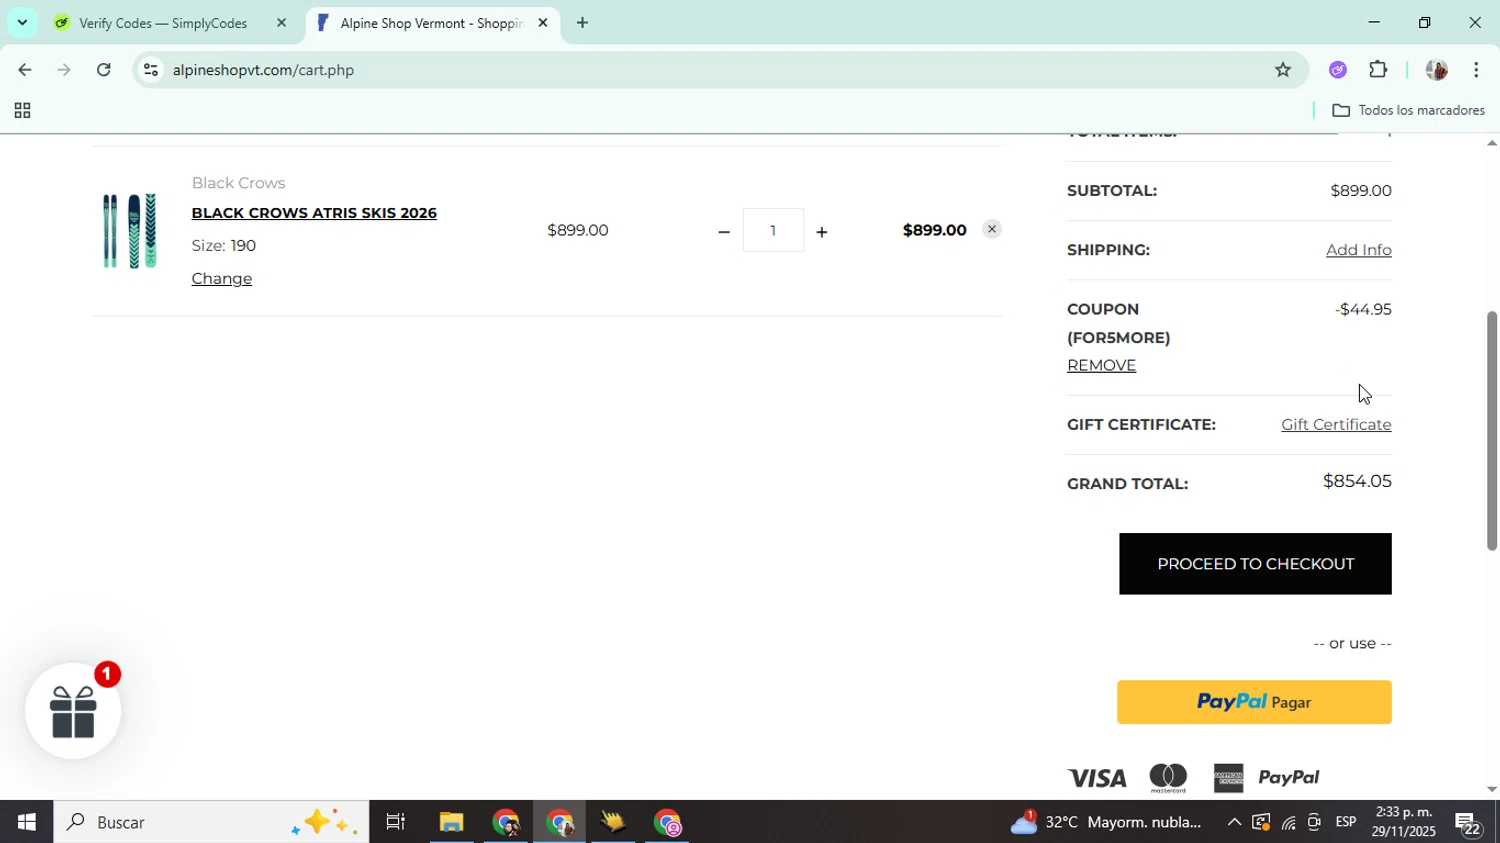
Task: Decrease ski quantity with minus button
Action: pyautogui.click(x=723, y=231)
